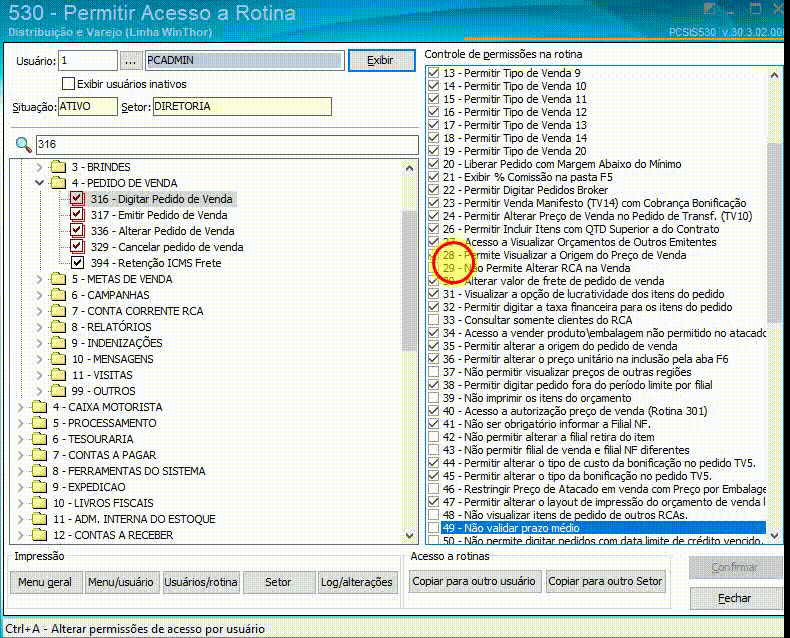The height and width of the screenshot is (638, 790).
Task: Expand the 3 - BRINDES node
Action: click(39, 167)
